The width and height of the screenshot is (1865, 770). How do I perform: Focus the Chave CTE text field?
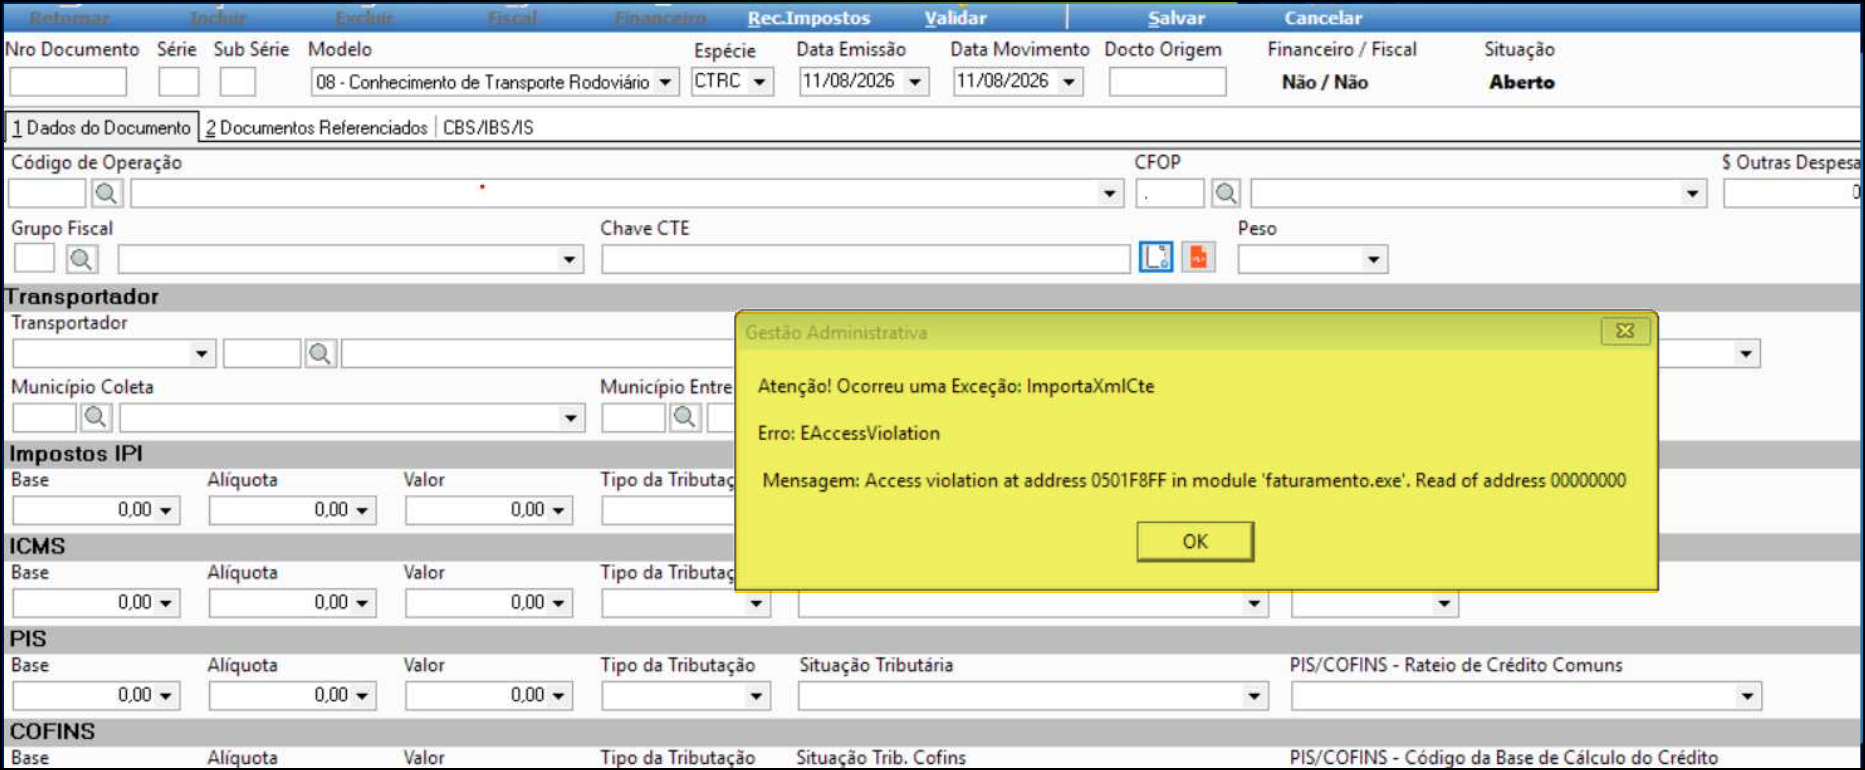(x=866, y=260)
